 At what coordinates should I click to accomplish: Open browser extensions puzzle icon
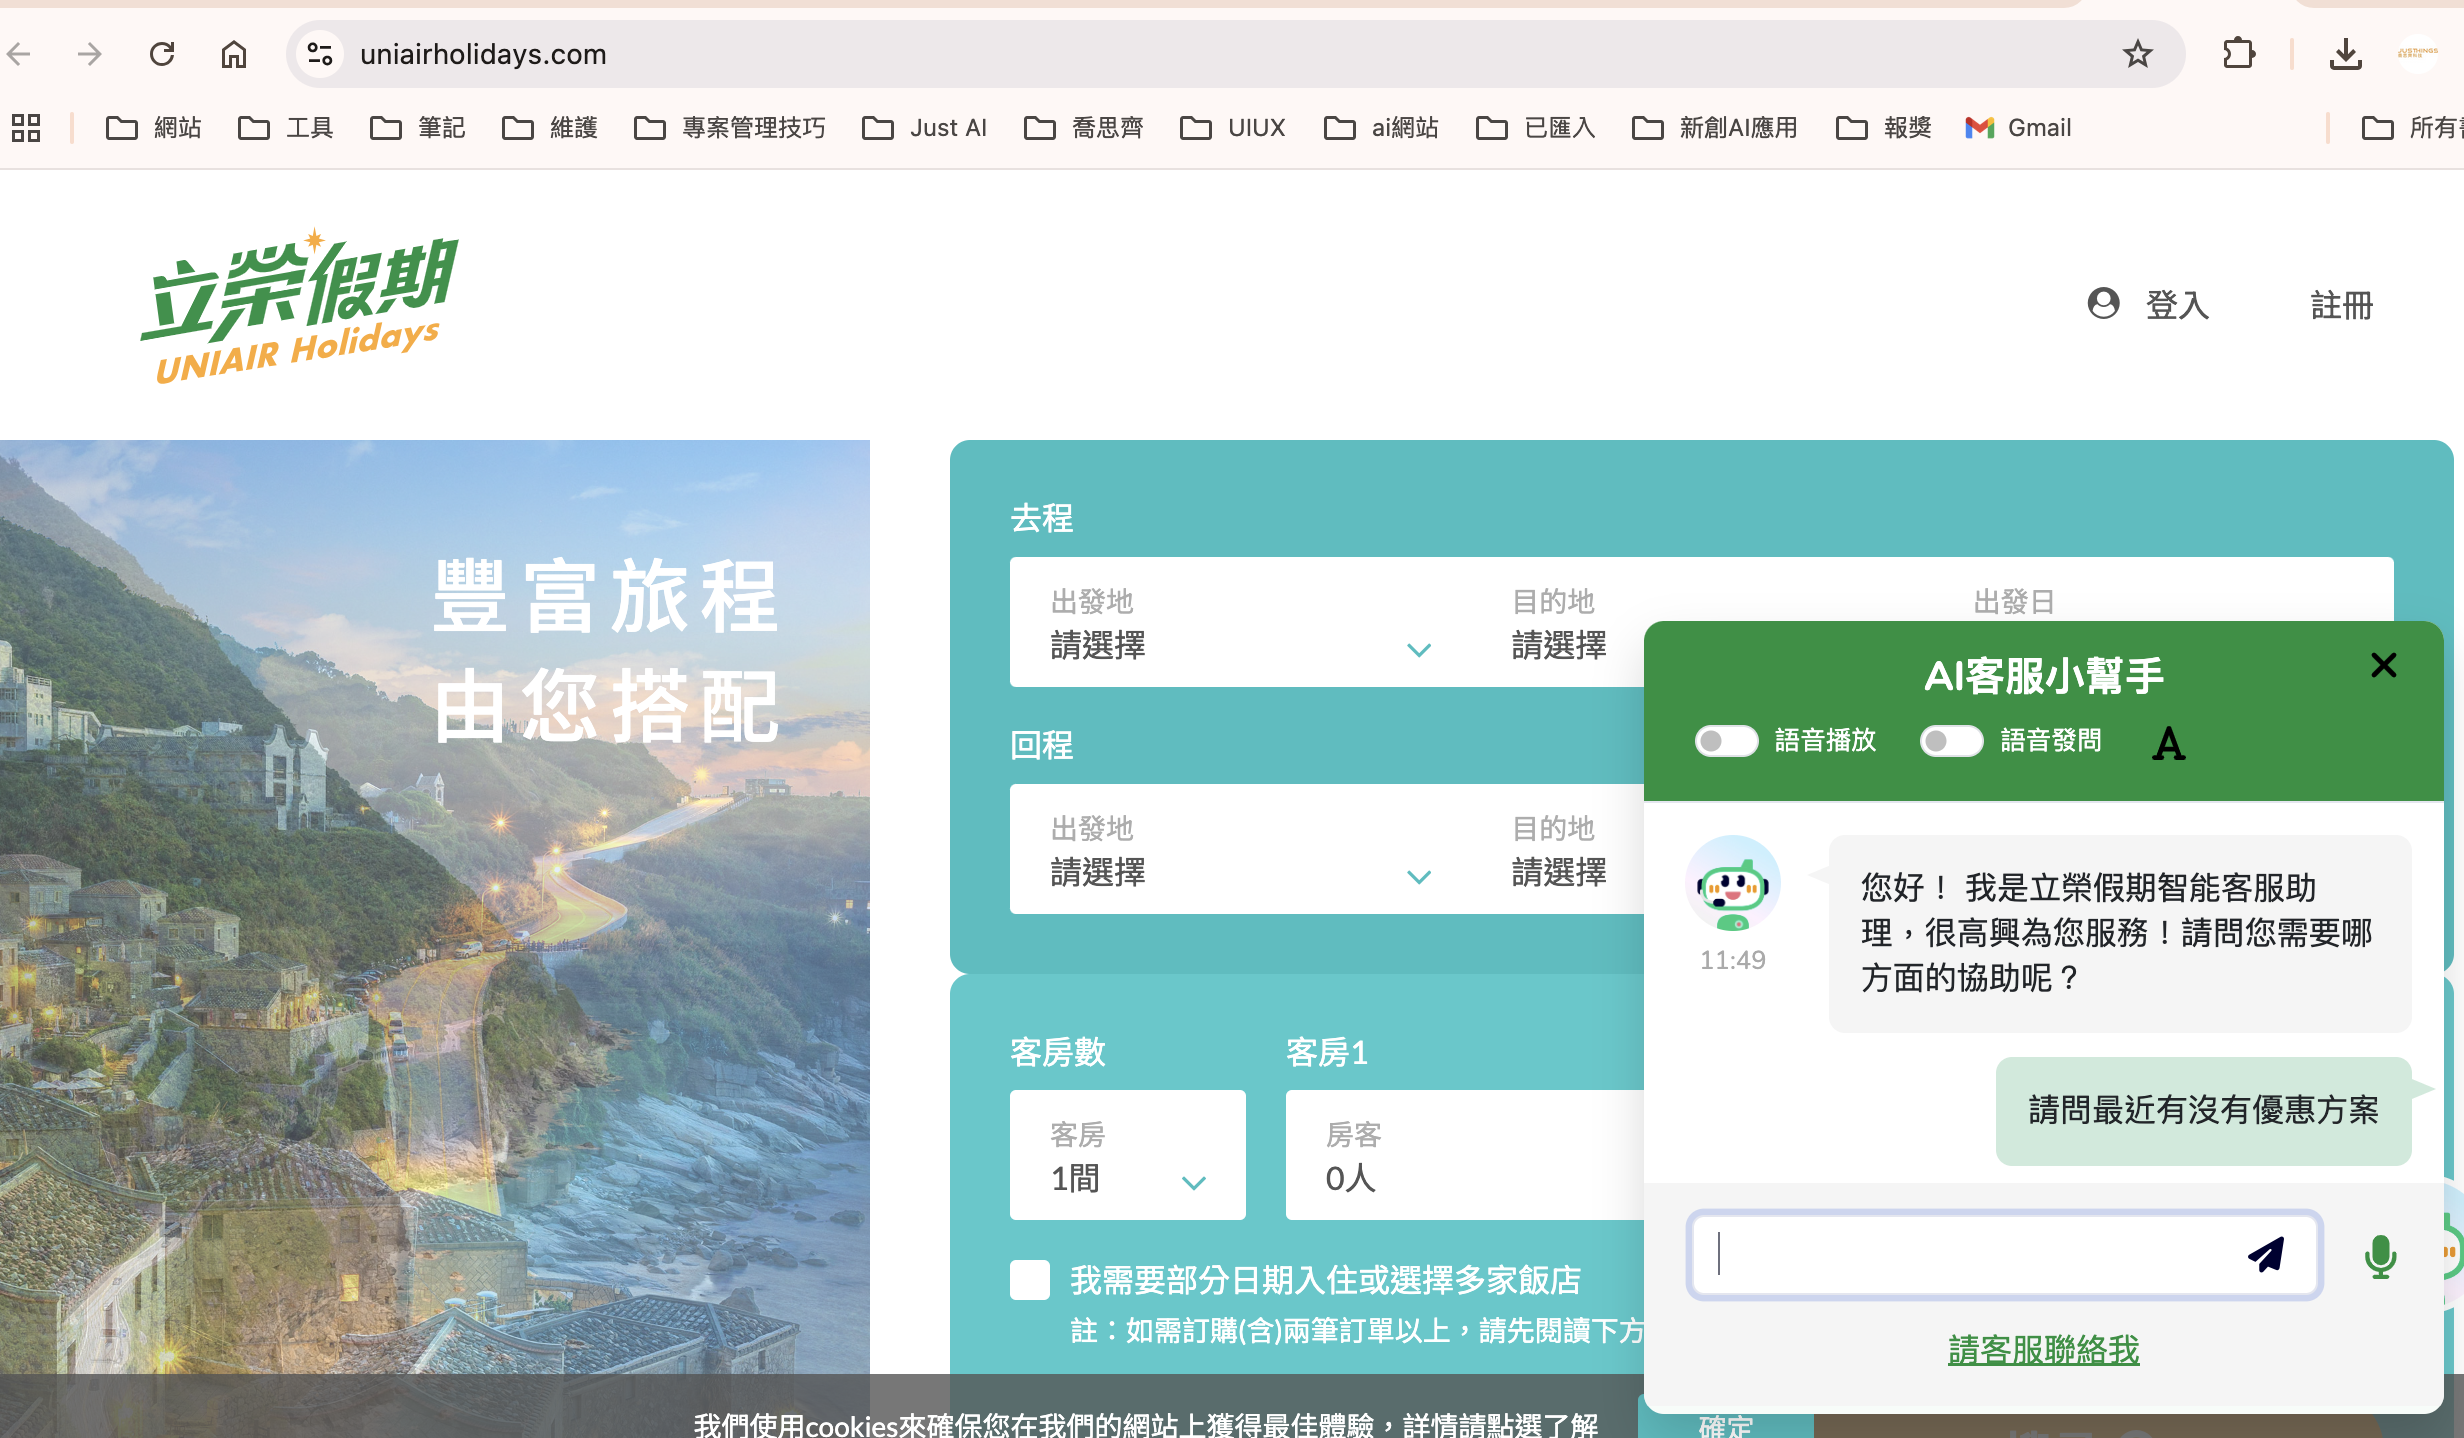point(2238,54)
